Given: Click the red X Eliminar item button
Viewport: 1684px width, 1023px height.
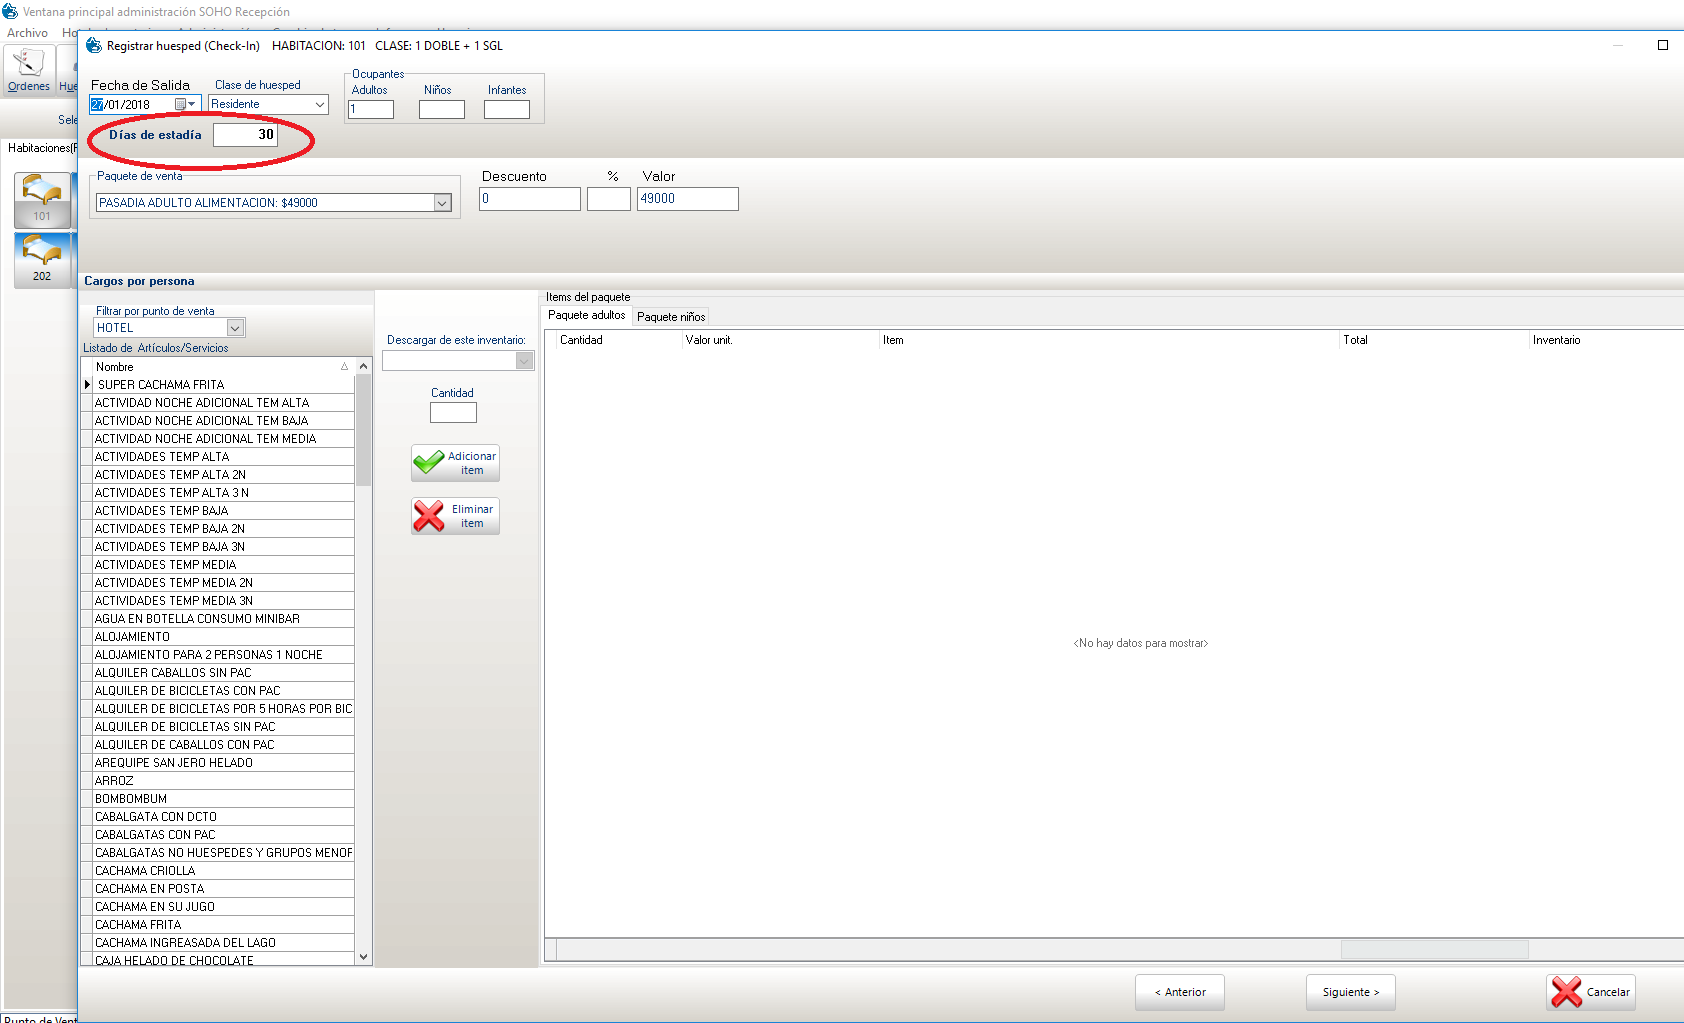Looking at the screenshot, I should point(455,516).
